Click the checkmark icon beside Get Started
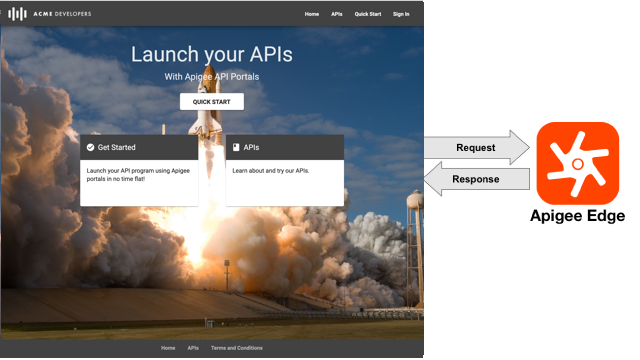 (91, 147)
